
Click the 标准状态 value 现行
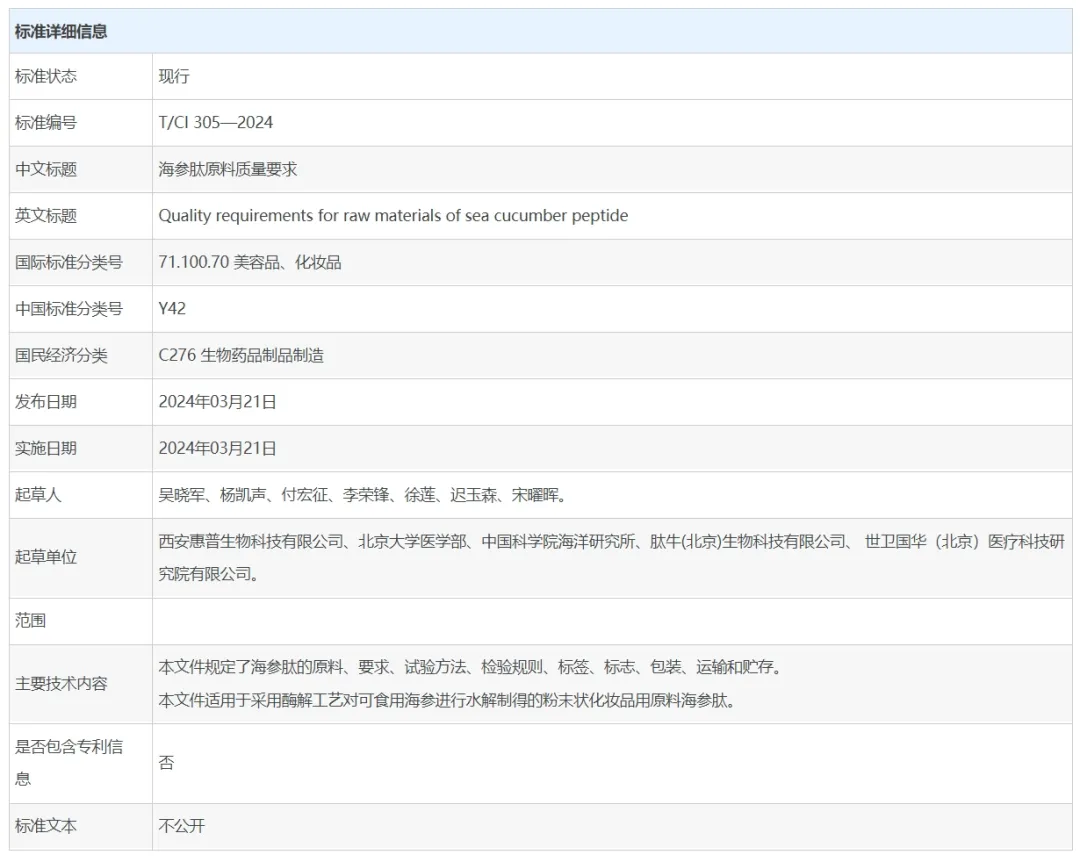[174, 76]
